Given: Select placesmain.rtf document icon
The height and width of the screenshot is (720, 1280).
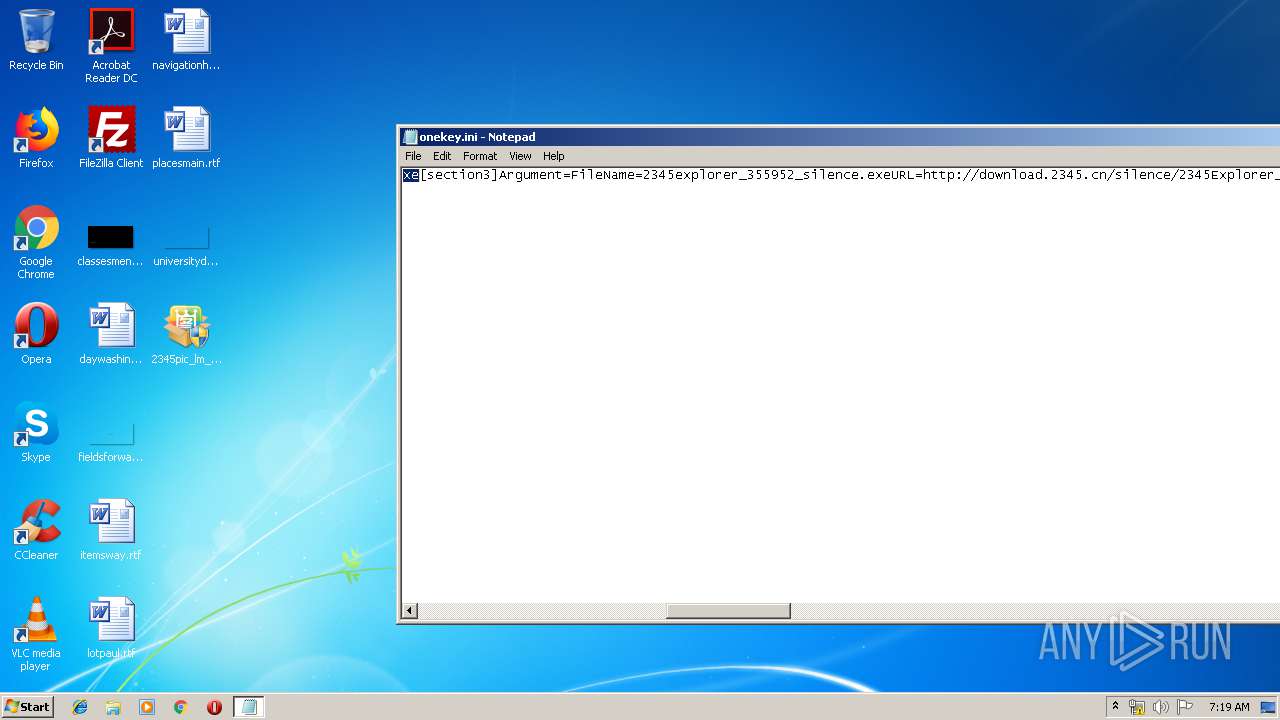Looking at the screenshot, I should point(186,138).
